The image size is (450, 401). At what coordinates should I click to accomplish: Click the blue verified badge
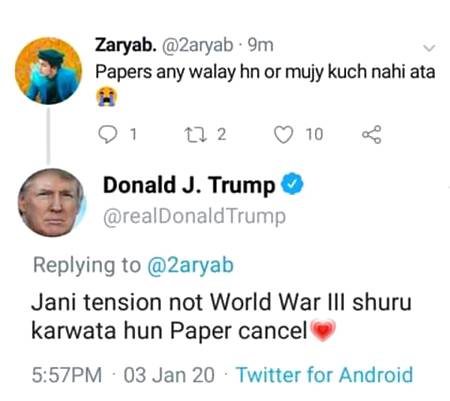click(x=292, y=184)
